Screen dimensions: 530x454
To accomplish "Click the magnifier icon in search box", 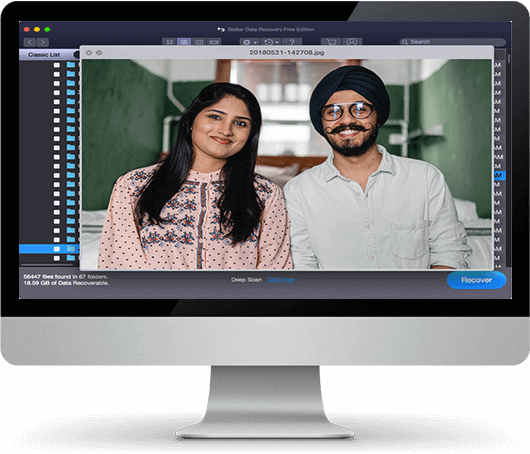I will 405,42.
